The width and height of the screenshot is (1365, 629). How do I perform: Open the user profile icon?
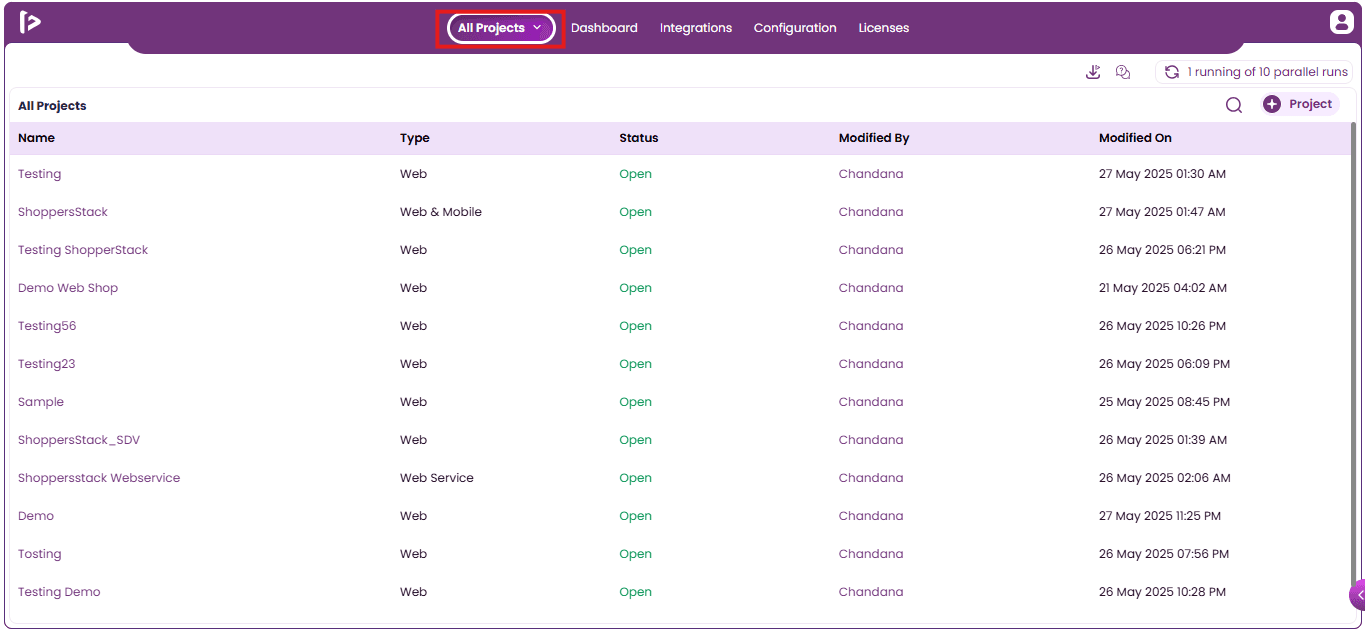[x=1341, y=22]
